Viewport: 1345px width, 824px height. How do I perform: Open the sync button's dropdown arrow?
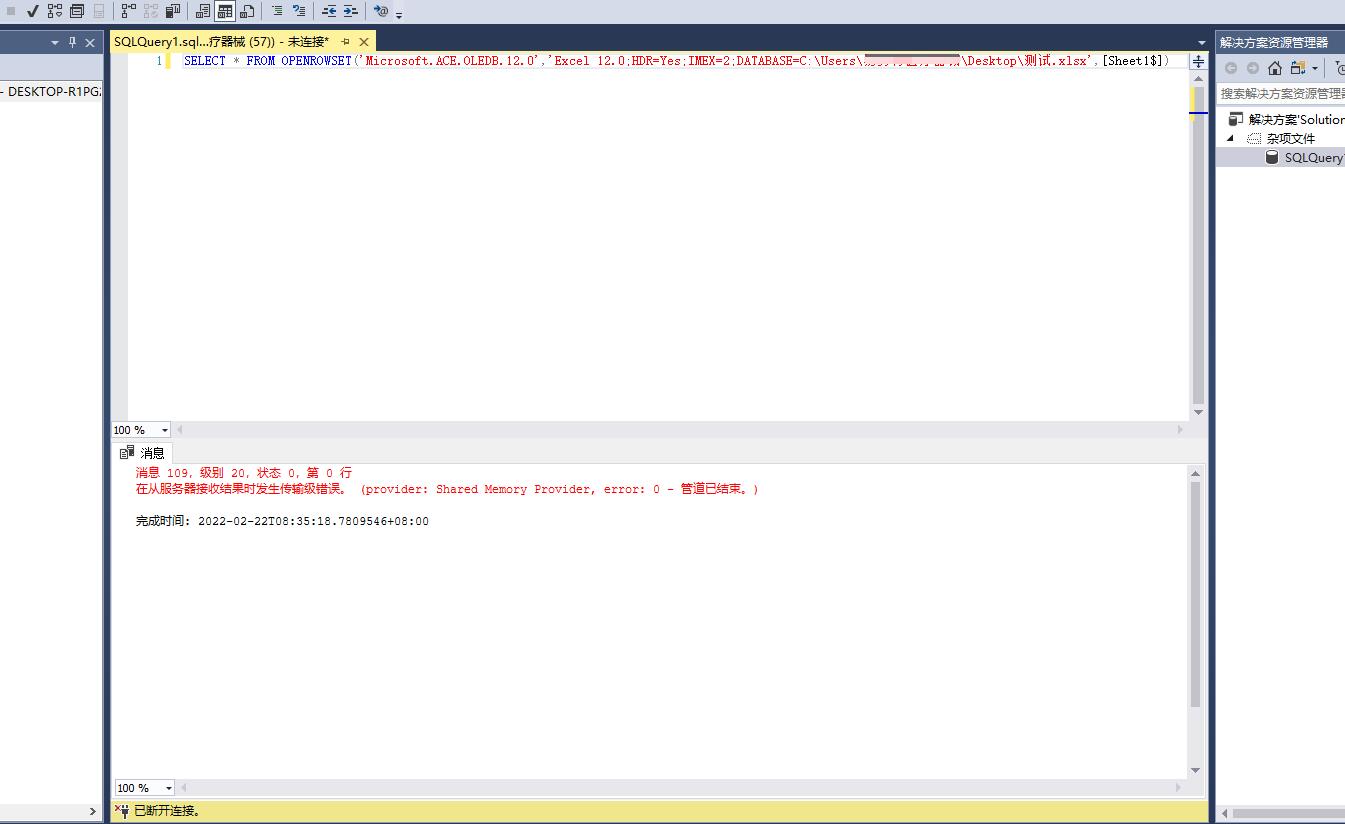[1315, 69]
